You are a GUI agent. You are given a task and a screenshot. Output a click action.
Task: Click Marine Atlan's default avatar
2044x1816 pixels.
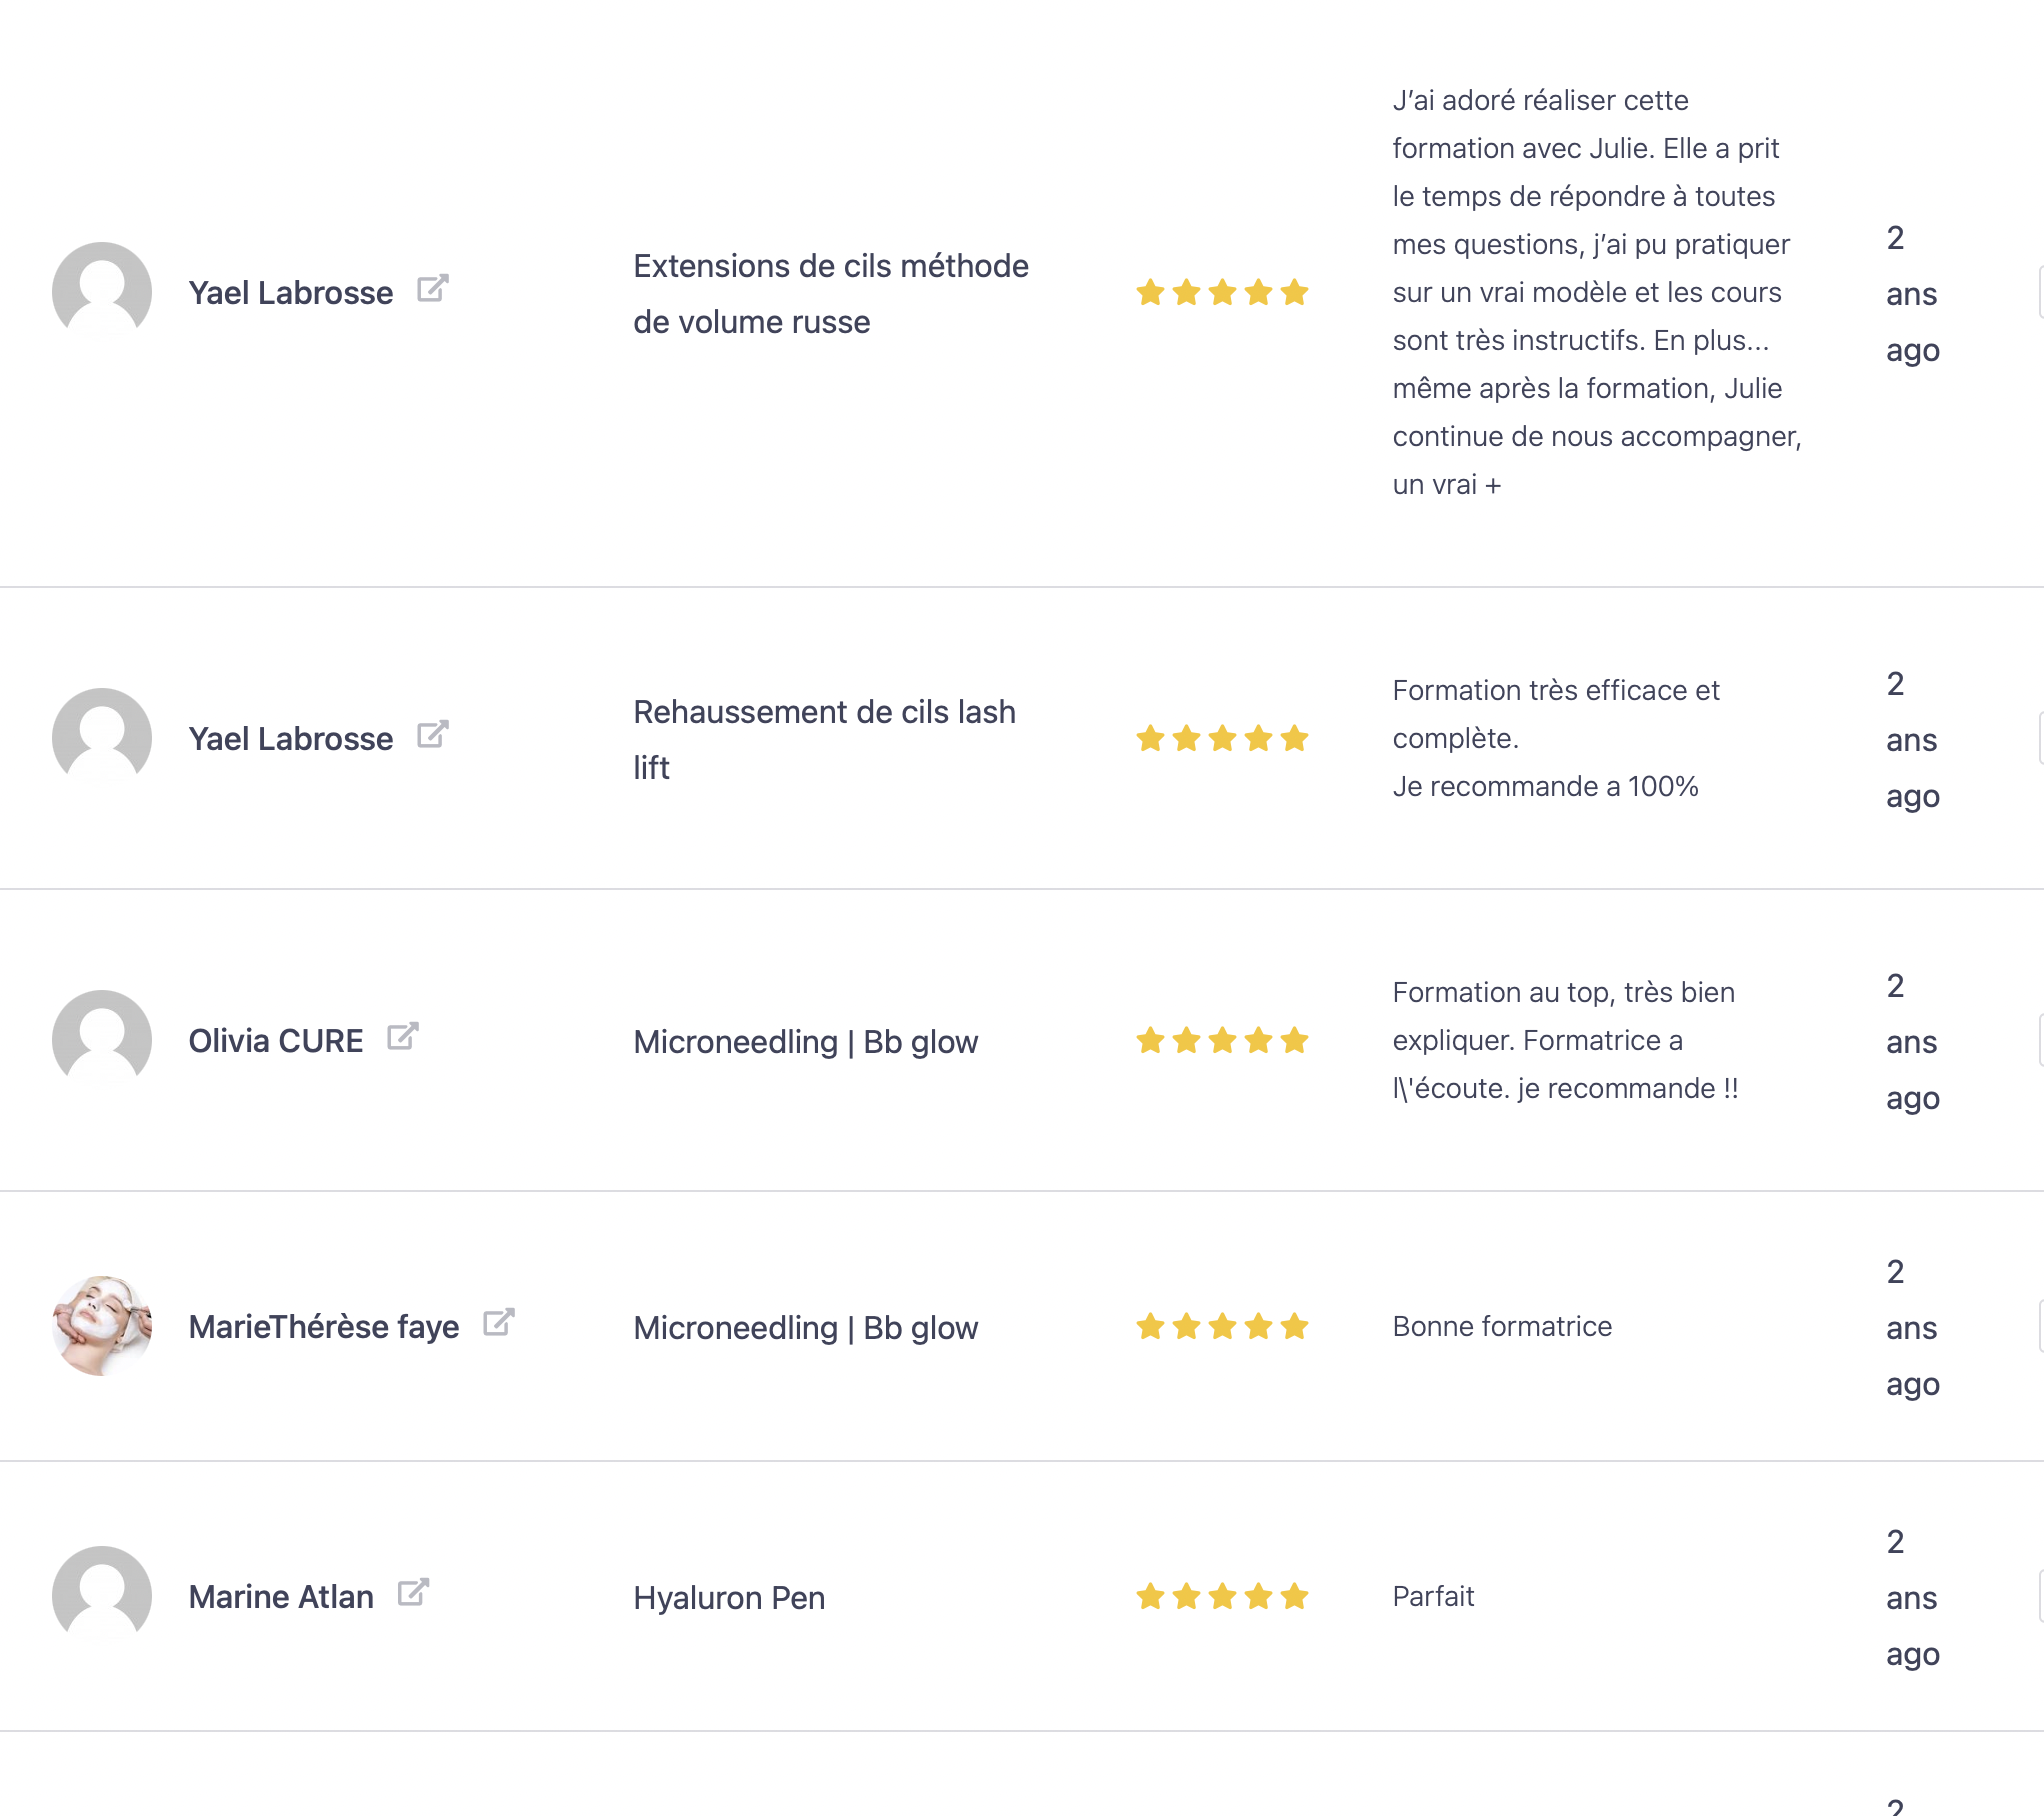102,1596
